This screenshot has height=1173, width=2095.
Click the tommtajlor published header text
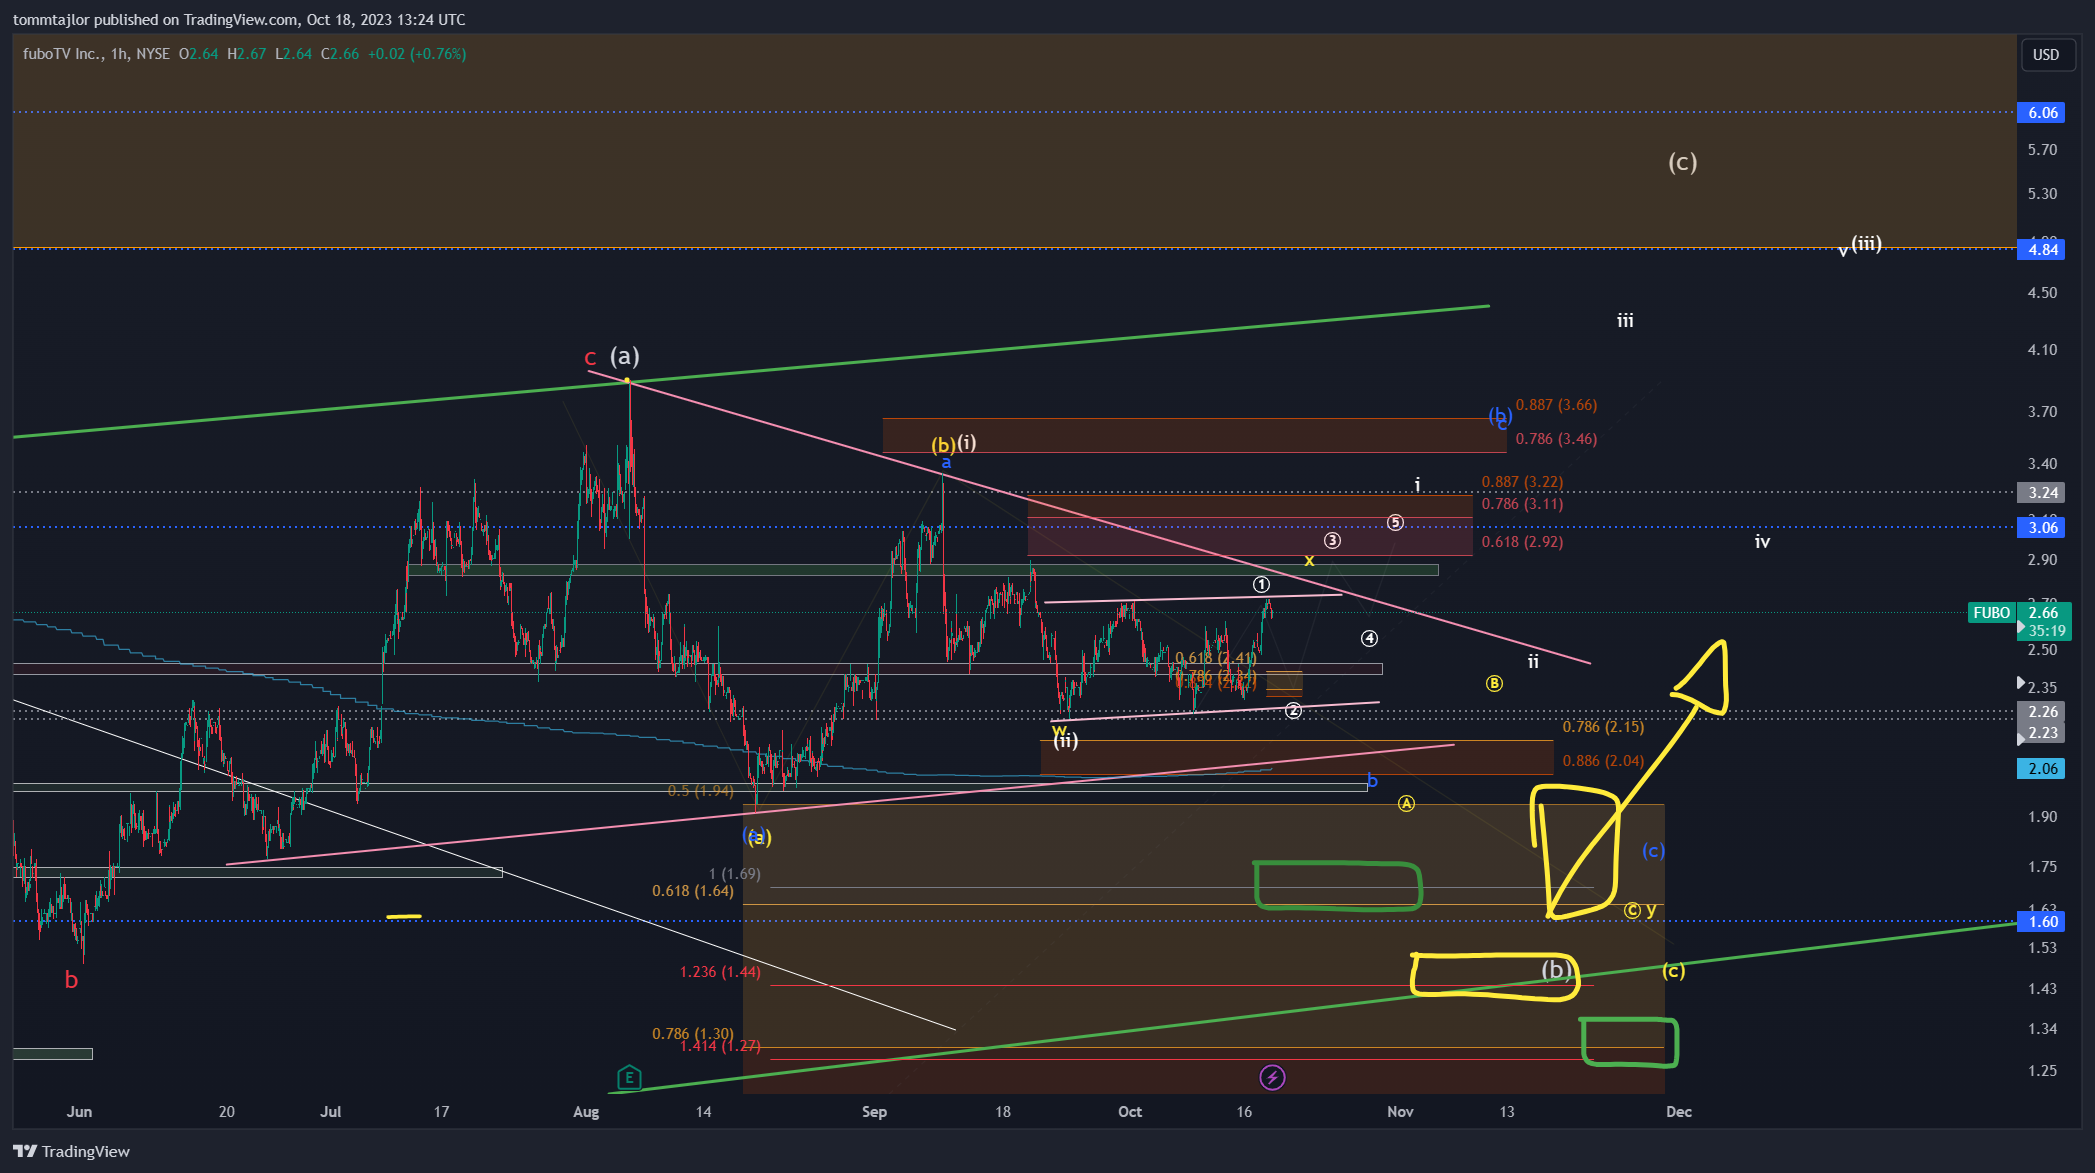(x=239, y=19)
